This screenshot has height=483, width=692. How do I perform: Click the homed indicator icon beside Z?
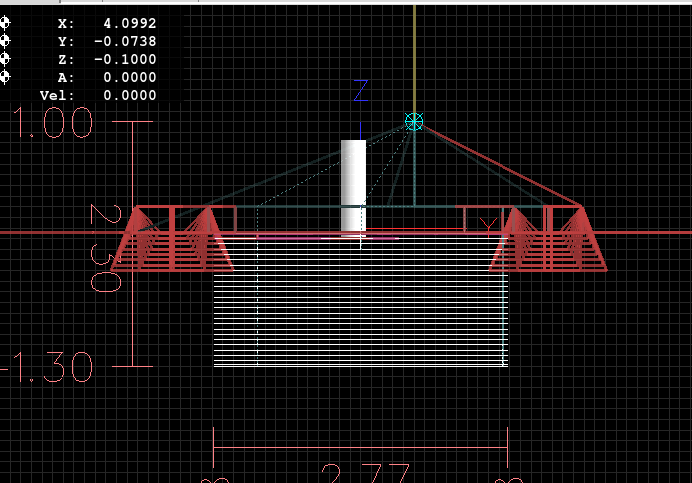pos(4,59)
